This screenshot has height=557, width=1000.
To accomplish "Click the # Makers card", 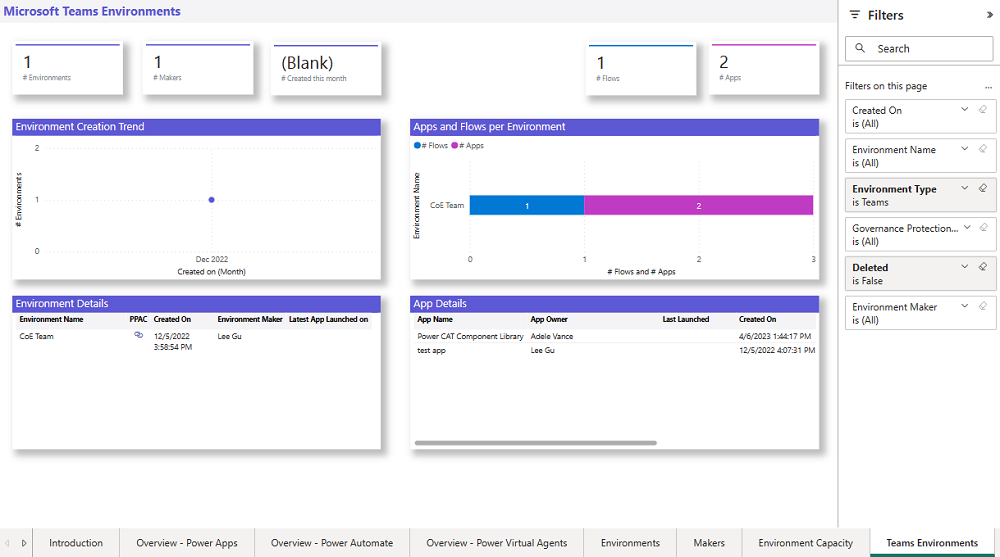I will click(198, 68).
